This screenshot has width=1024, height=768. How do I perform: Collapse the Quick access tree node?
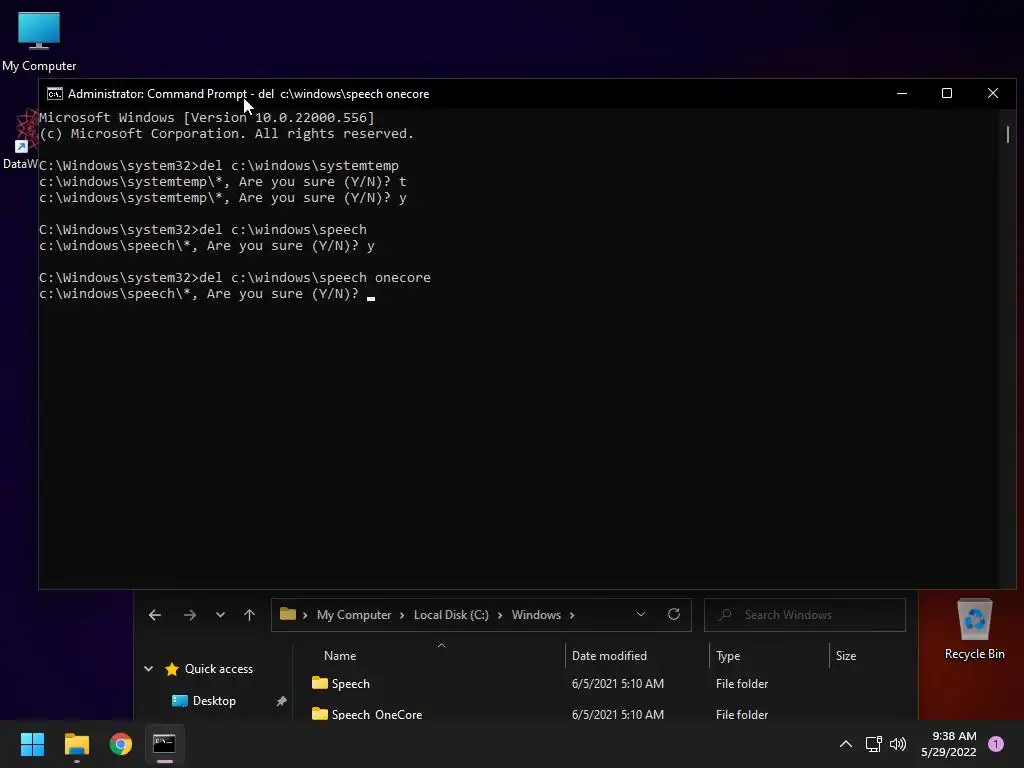click(x=148, y=669)
